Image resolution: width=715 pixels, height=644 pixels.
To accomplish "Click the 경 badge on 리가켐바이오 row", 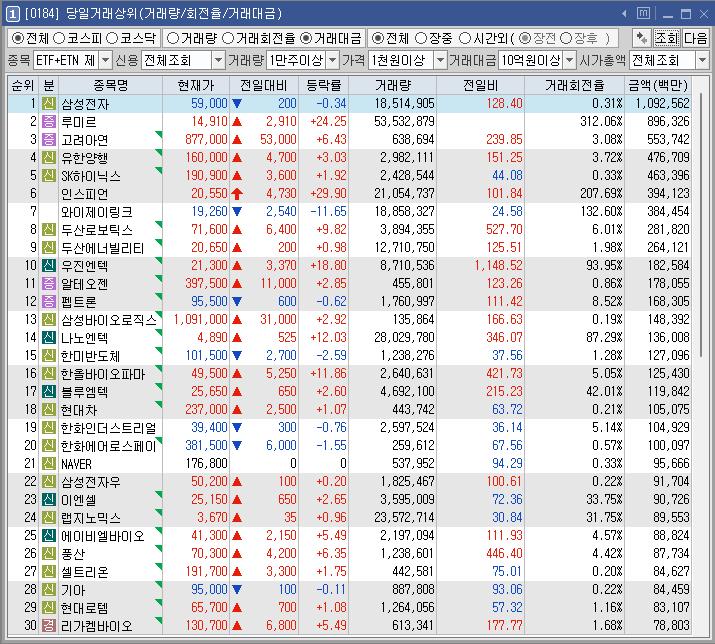I will point(48,625).
